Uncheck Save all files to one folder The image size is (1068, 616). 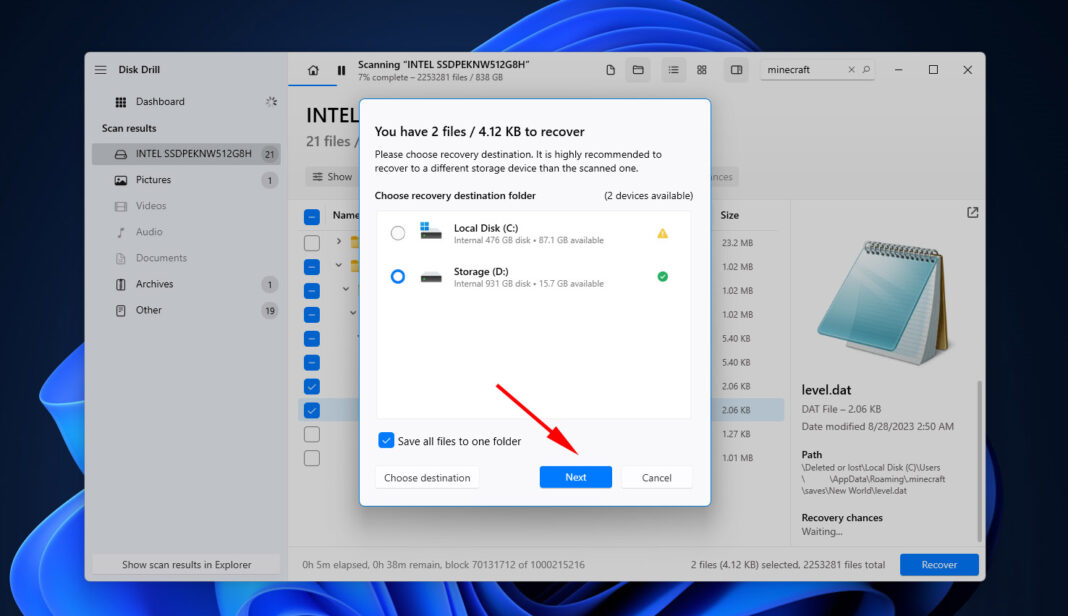coord(387,441)
